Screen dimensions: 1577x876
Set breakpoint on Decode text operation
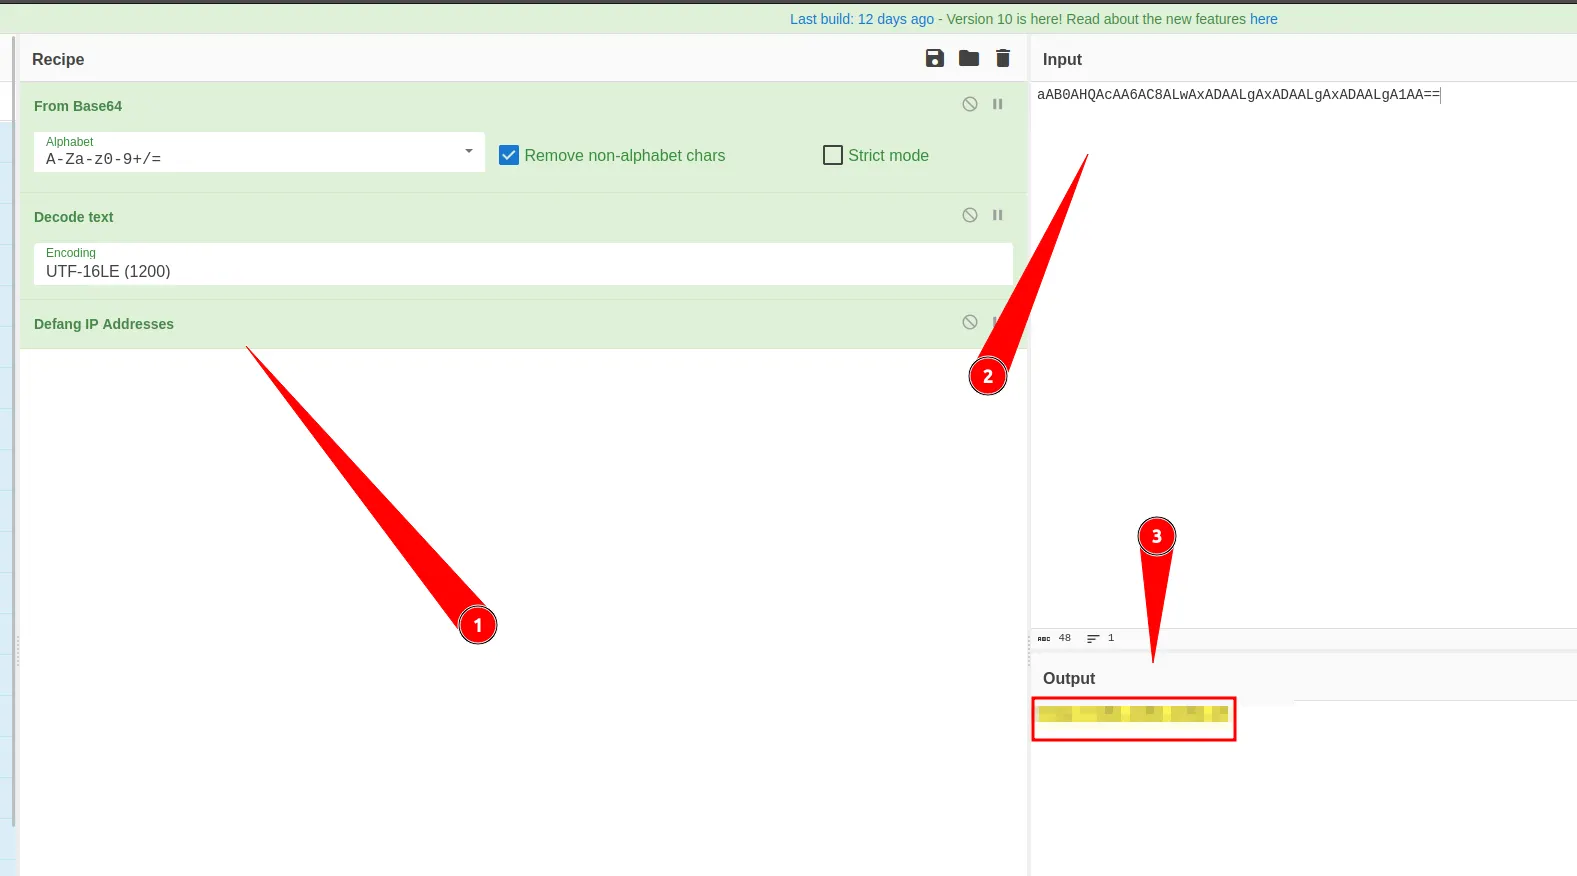997,215
